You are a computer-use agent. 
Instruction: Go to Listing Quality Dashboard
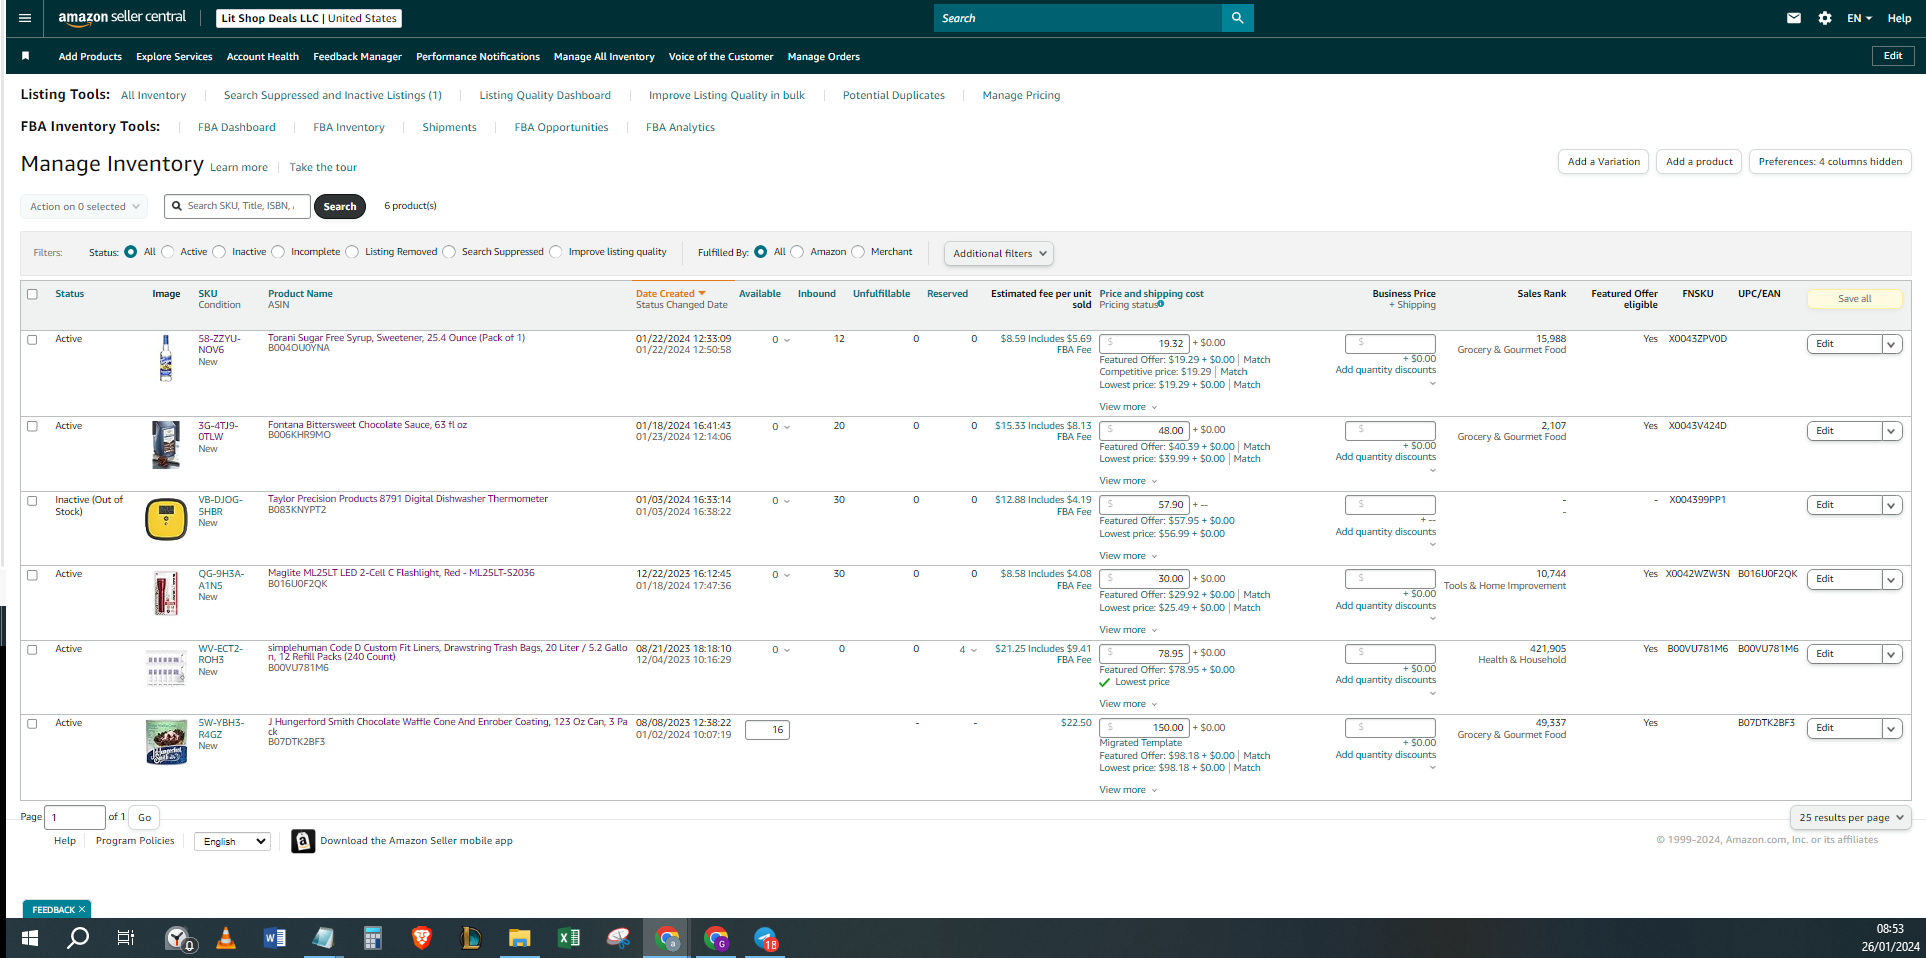pyautogui.click(x=545, y=96)
